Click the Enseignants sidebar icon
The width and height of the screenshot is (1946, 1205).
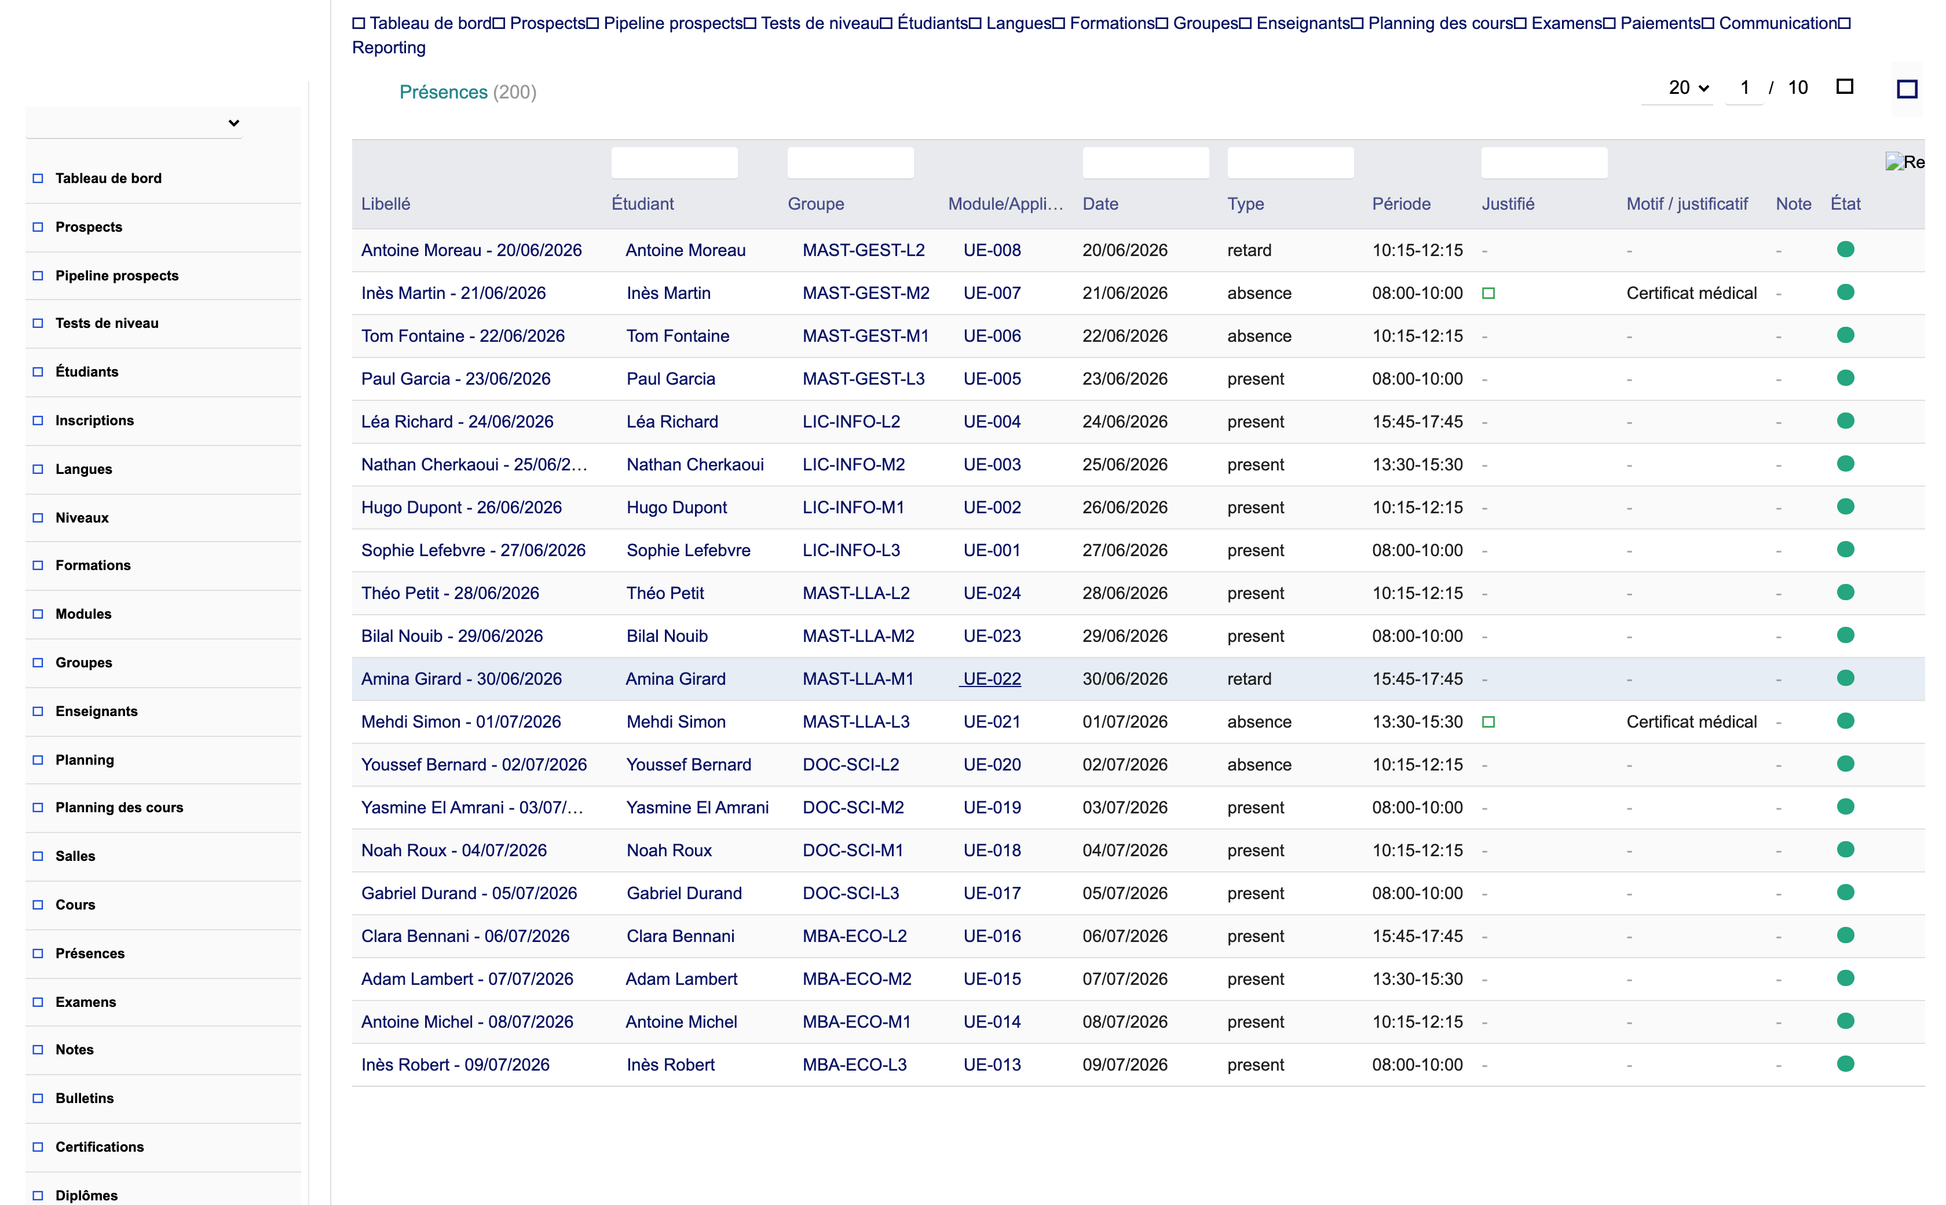[38, 712]
